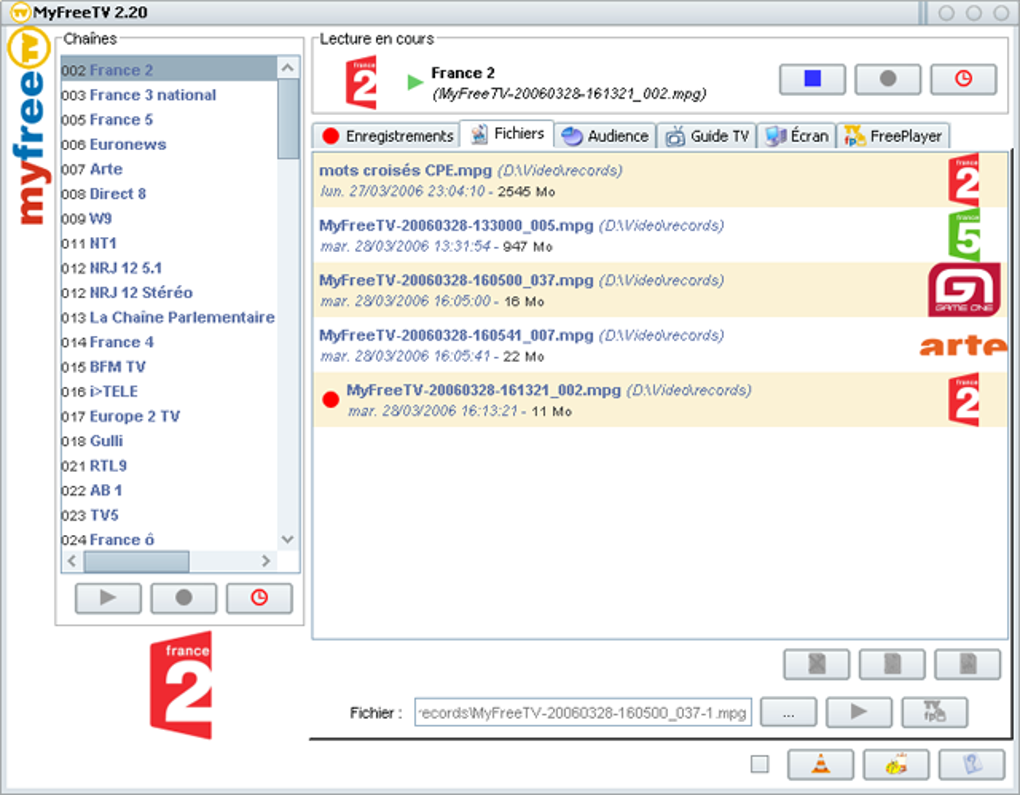Screen dimensions: 1020x795
Task: Click the channel list's horizontal scrollbar thumb
Action: click(x=137, y=561)
